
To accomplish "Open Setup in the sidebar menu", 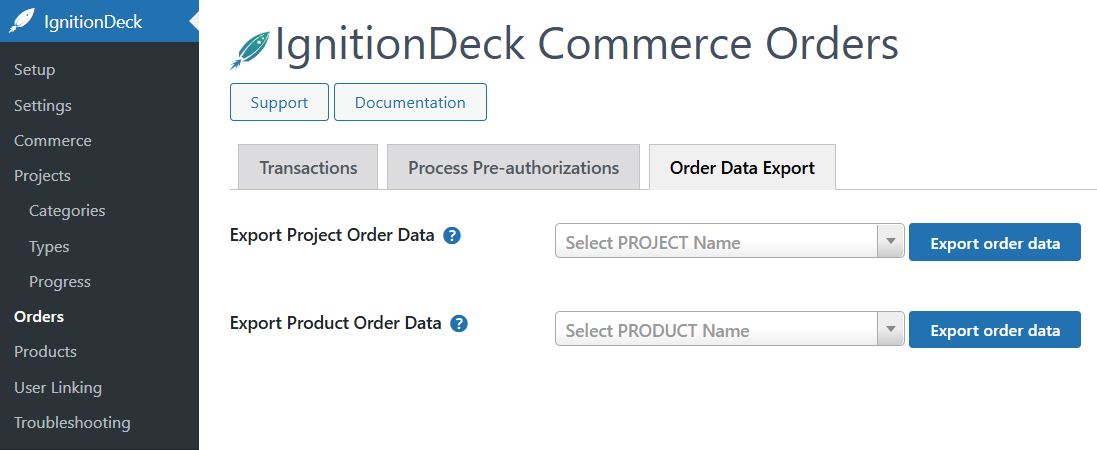I will [x=35, y=70].
